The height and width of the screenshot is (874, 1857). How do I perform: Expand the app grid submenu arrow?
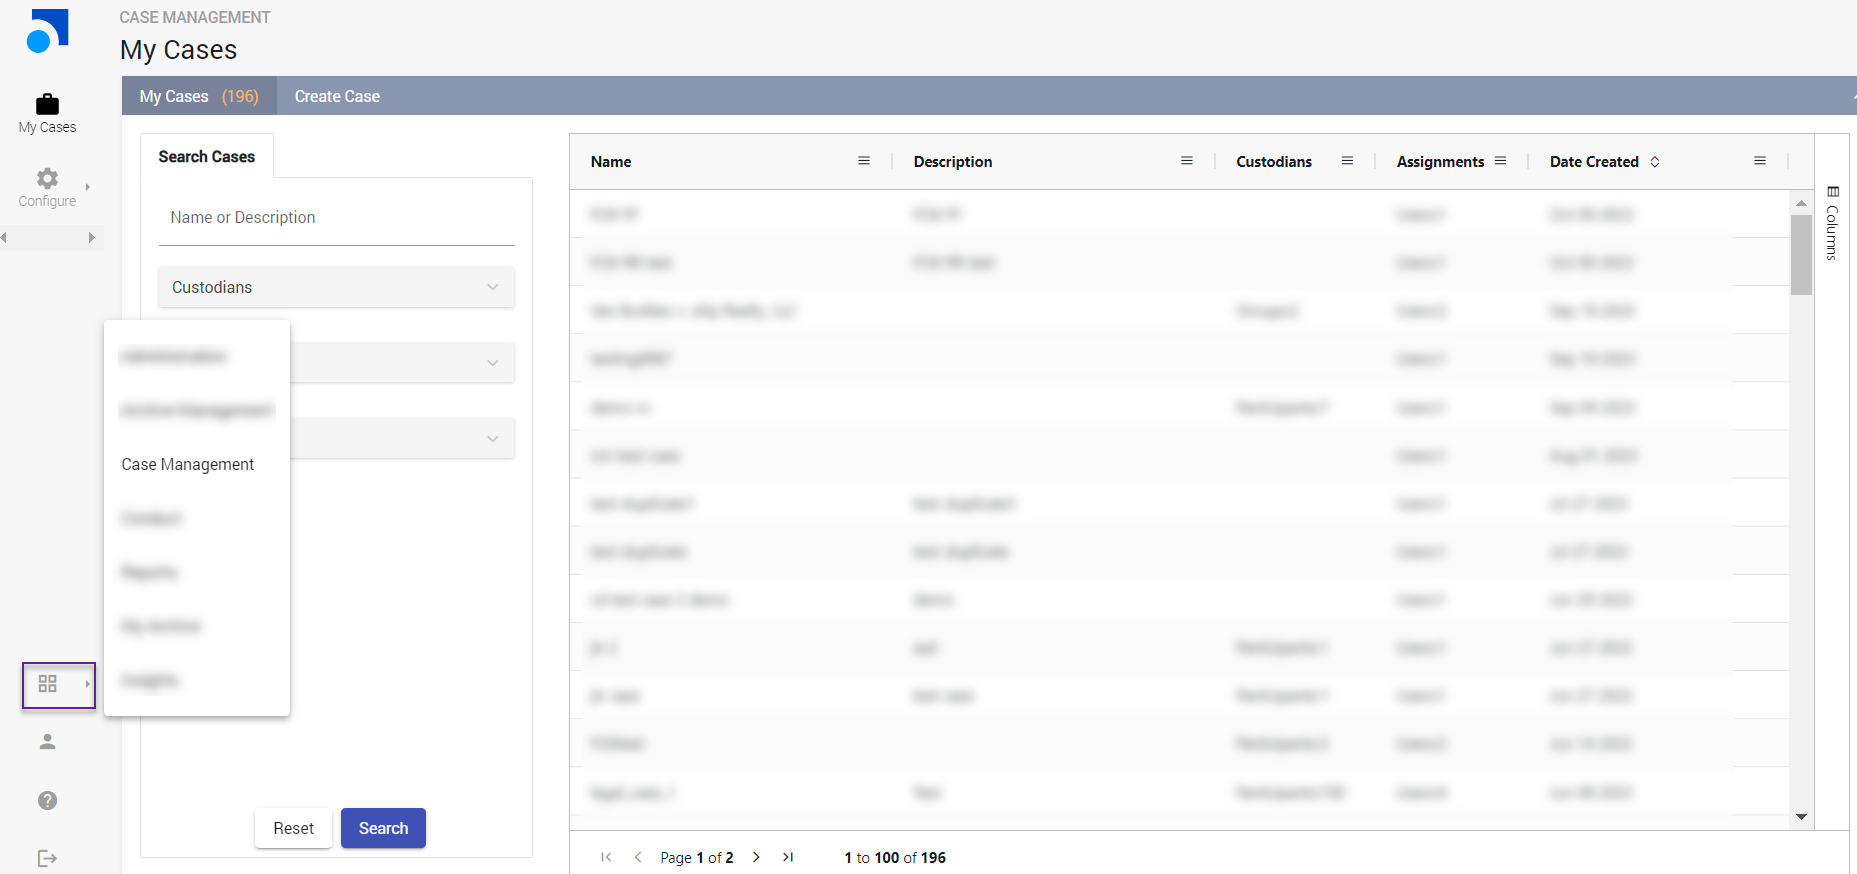[88, 684]
